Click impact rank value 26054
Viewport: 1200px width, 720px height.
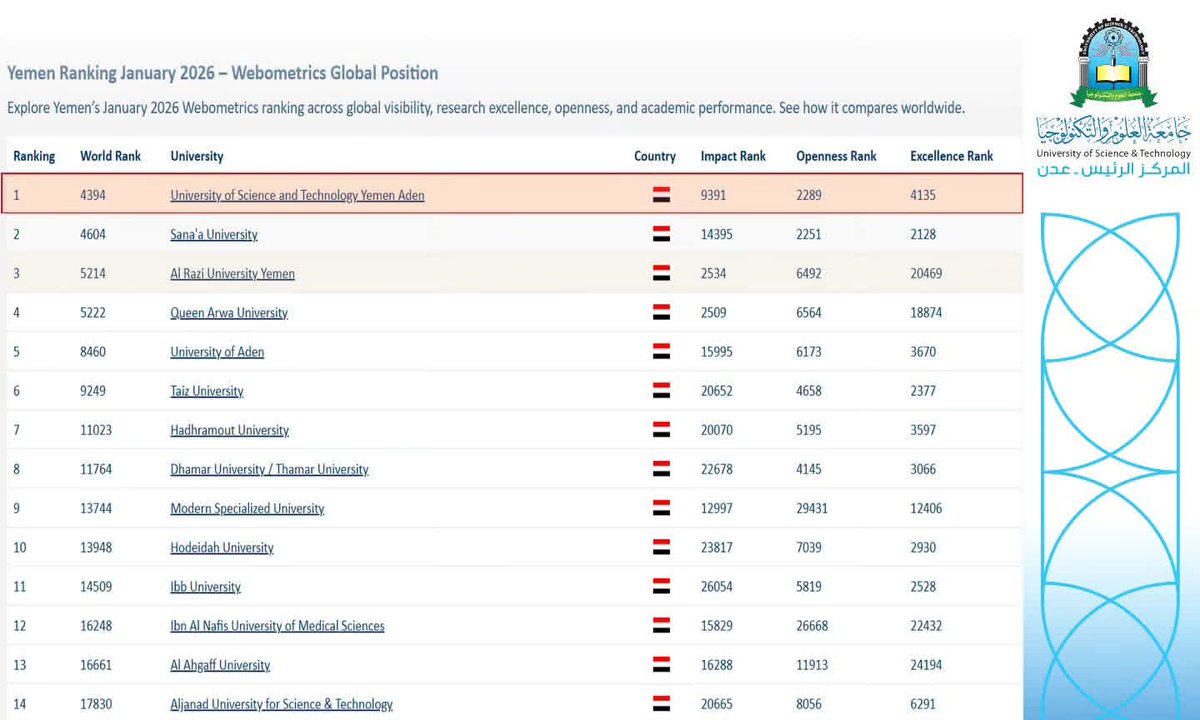(x=717, y=587)
